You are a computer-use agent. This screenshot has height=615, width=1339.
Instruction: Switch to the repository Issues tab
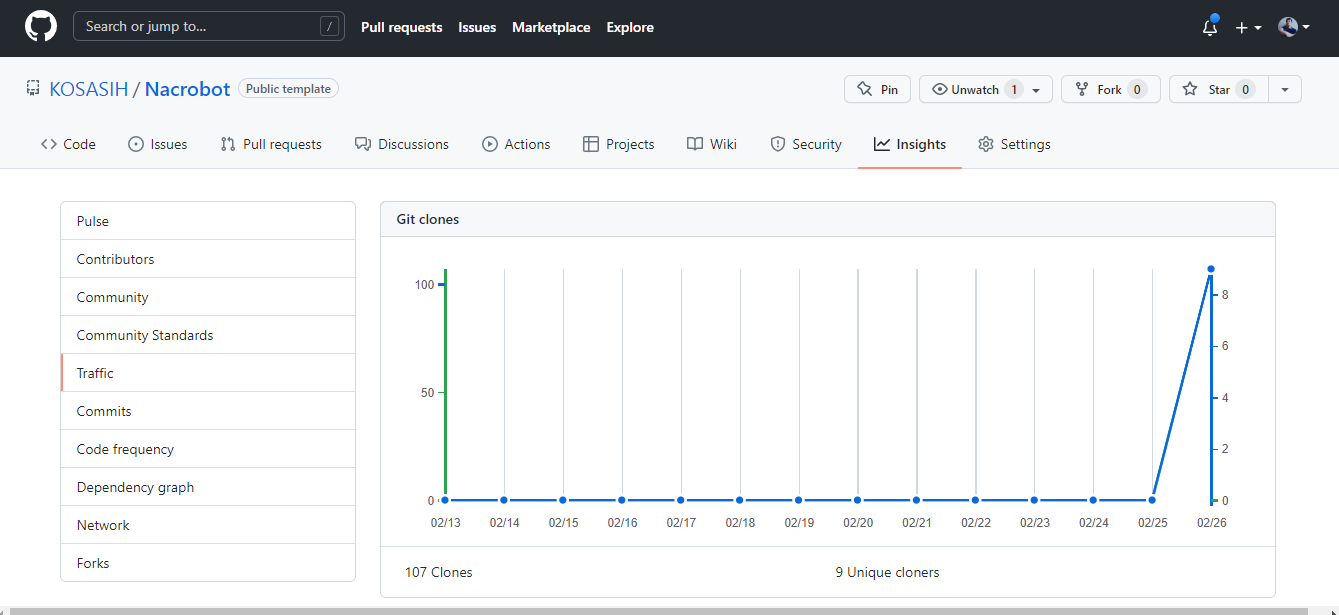(x=158, y=144)
